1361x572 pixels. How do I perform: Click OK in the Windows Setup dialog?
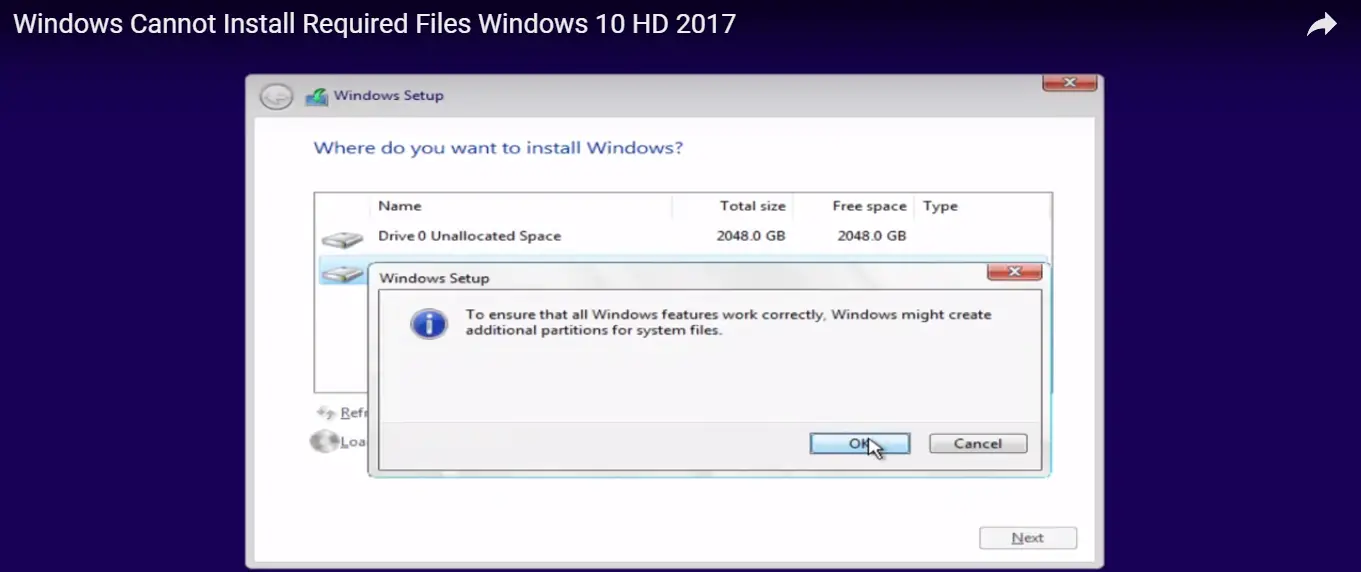click(859, 443)
